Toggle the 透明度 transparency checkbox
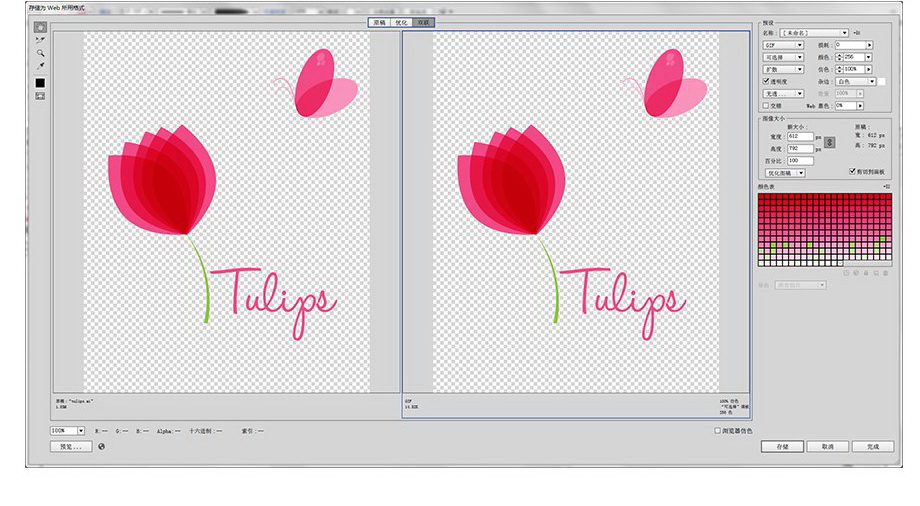This screenshot has width=920, height=506. (x=766, y=81)
